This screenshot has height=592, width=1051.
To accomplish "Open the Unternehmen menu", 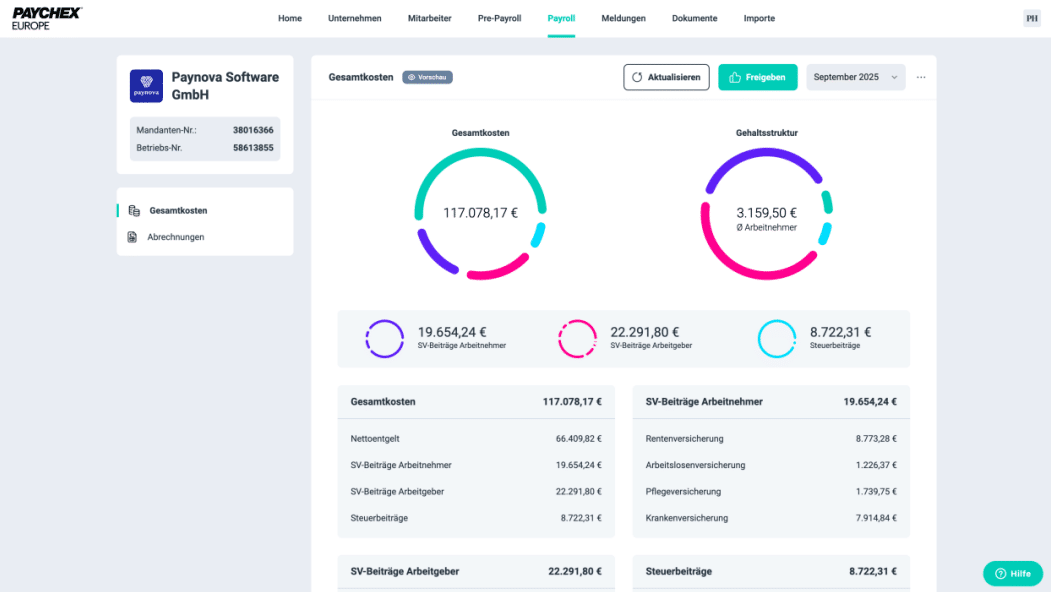I will click(355, 18).
